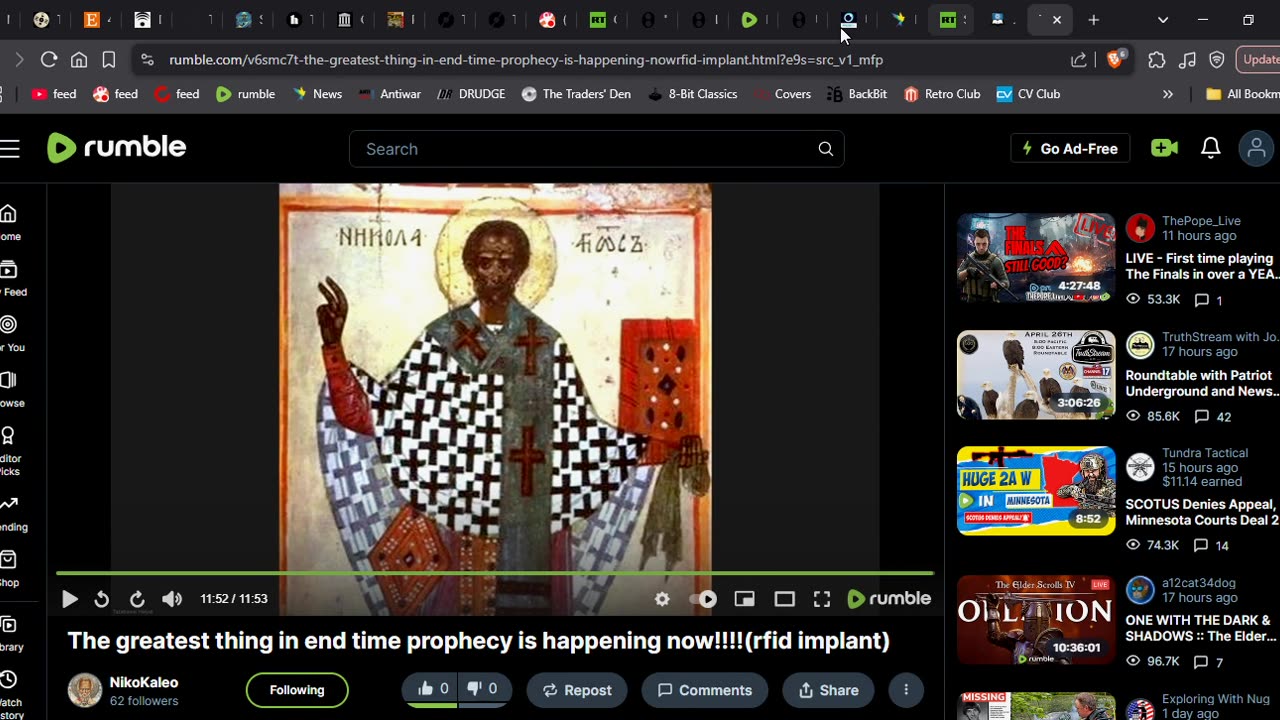Click the forward skip playback icon

(137, 599)
